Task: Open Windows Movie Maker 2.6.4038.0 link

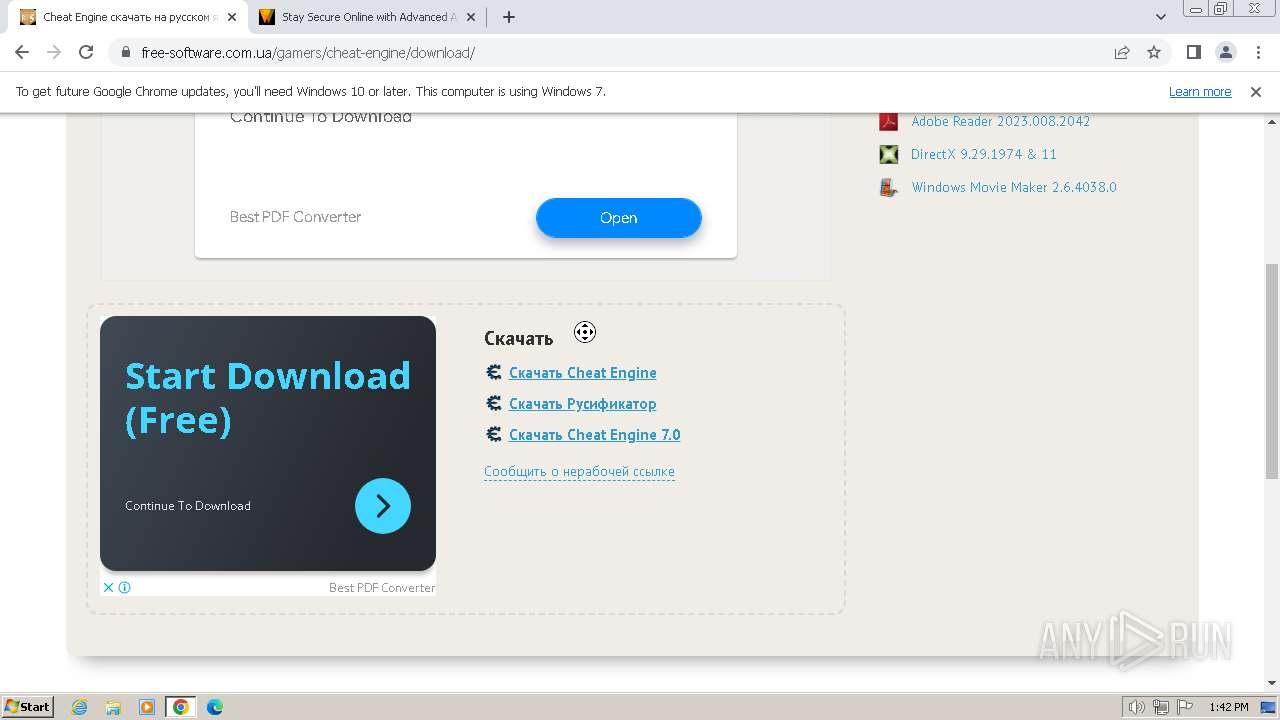Action: tap(1014, 187)
